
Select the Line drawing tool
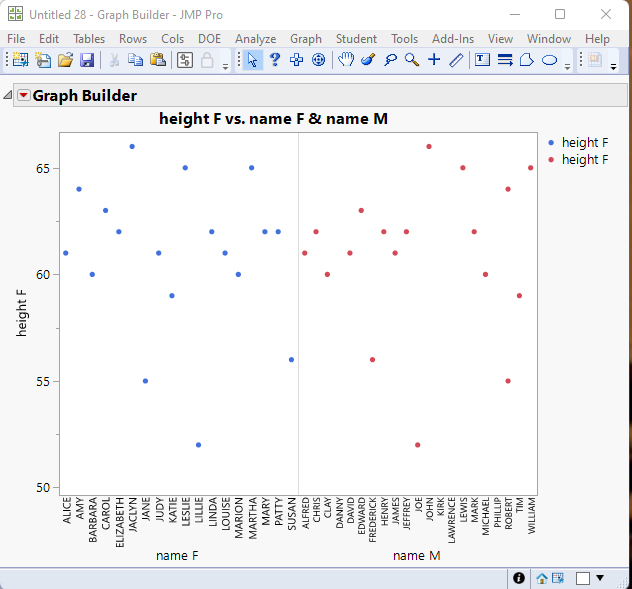point(456,60)
